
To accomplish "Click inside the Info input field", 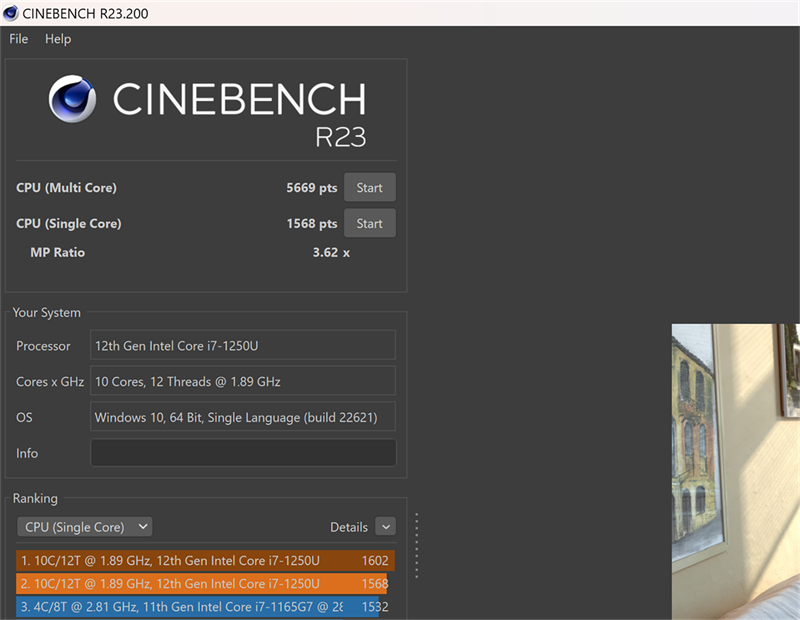I will [x=243, y=452].
